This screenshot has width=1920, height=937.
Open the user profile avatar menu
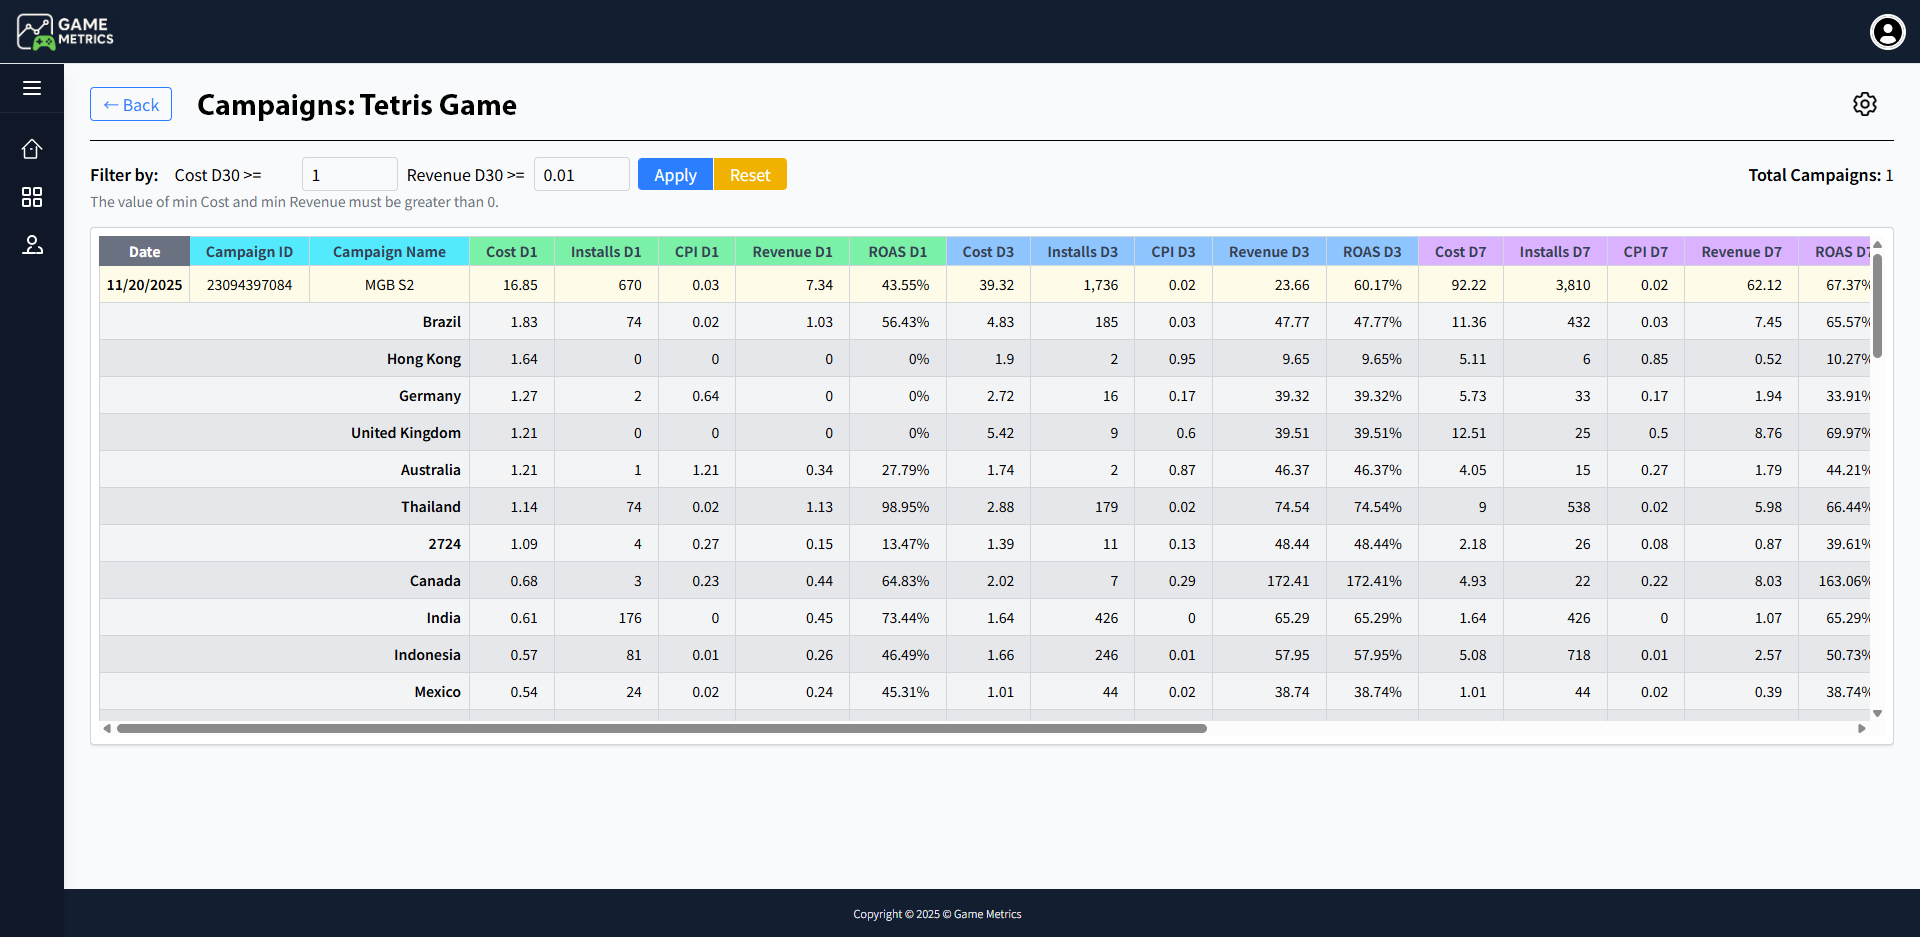click(1887, 32)
